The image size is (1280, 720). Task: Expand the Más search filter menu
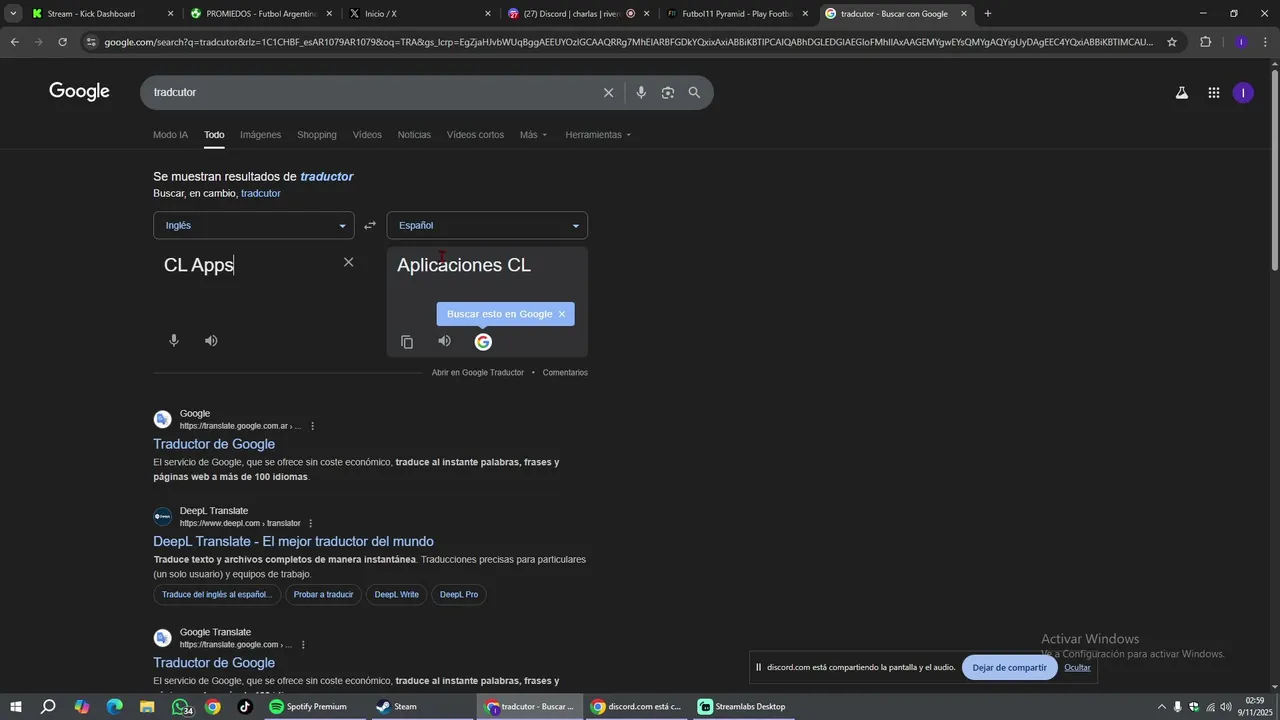(533, 135)
